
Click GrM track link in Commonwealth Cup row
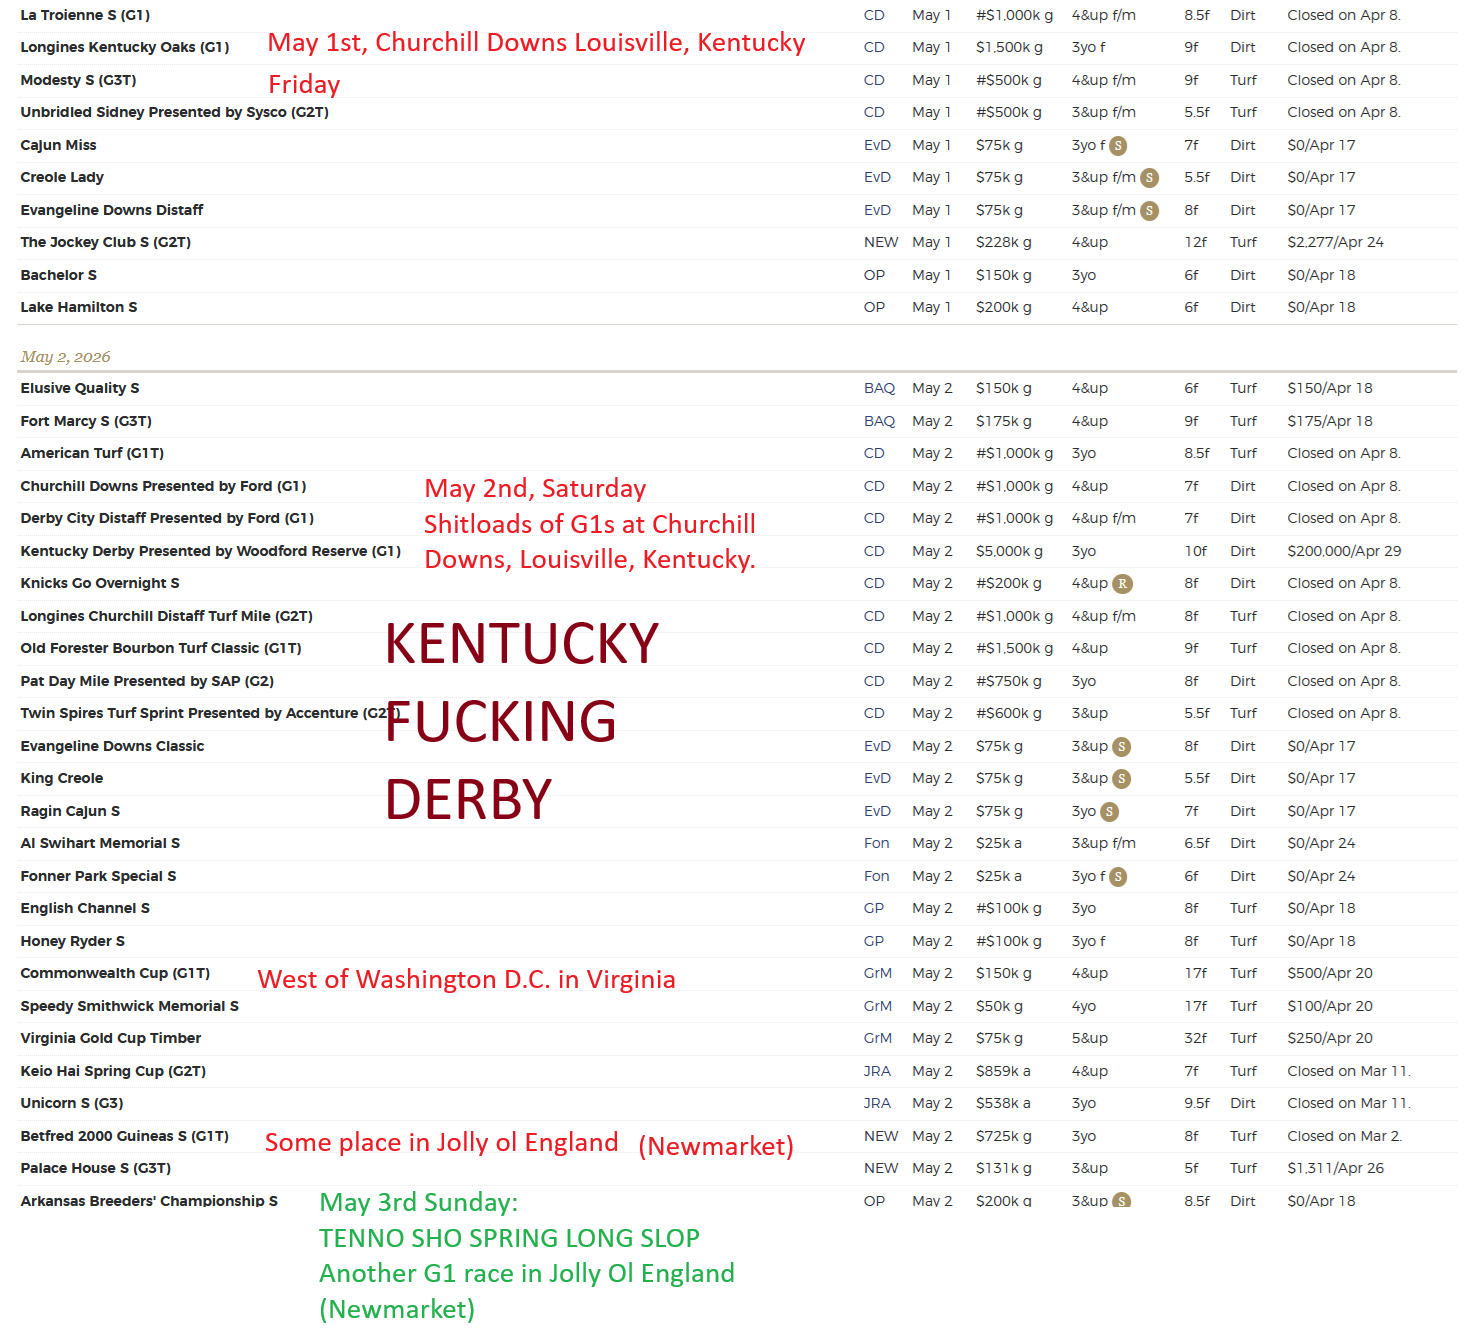coord(878,973)
